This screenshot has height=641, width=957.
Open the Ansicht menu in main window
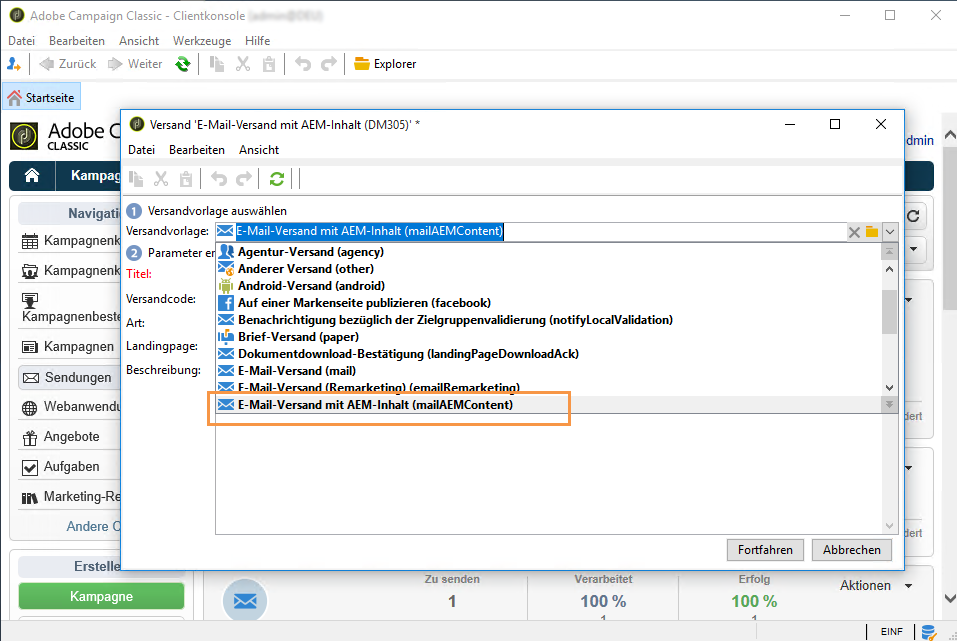point(139,41)
